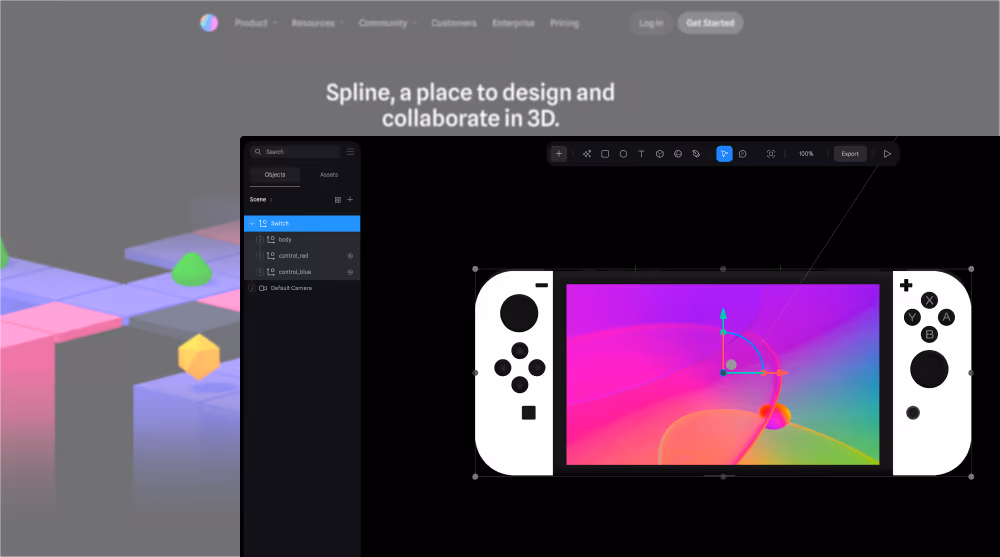Click the Get Started button
1000x557 pixels.
710,23
